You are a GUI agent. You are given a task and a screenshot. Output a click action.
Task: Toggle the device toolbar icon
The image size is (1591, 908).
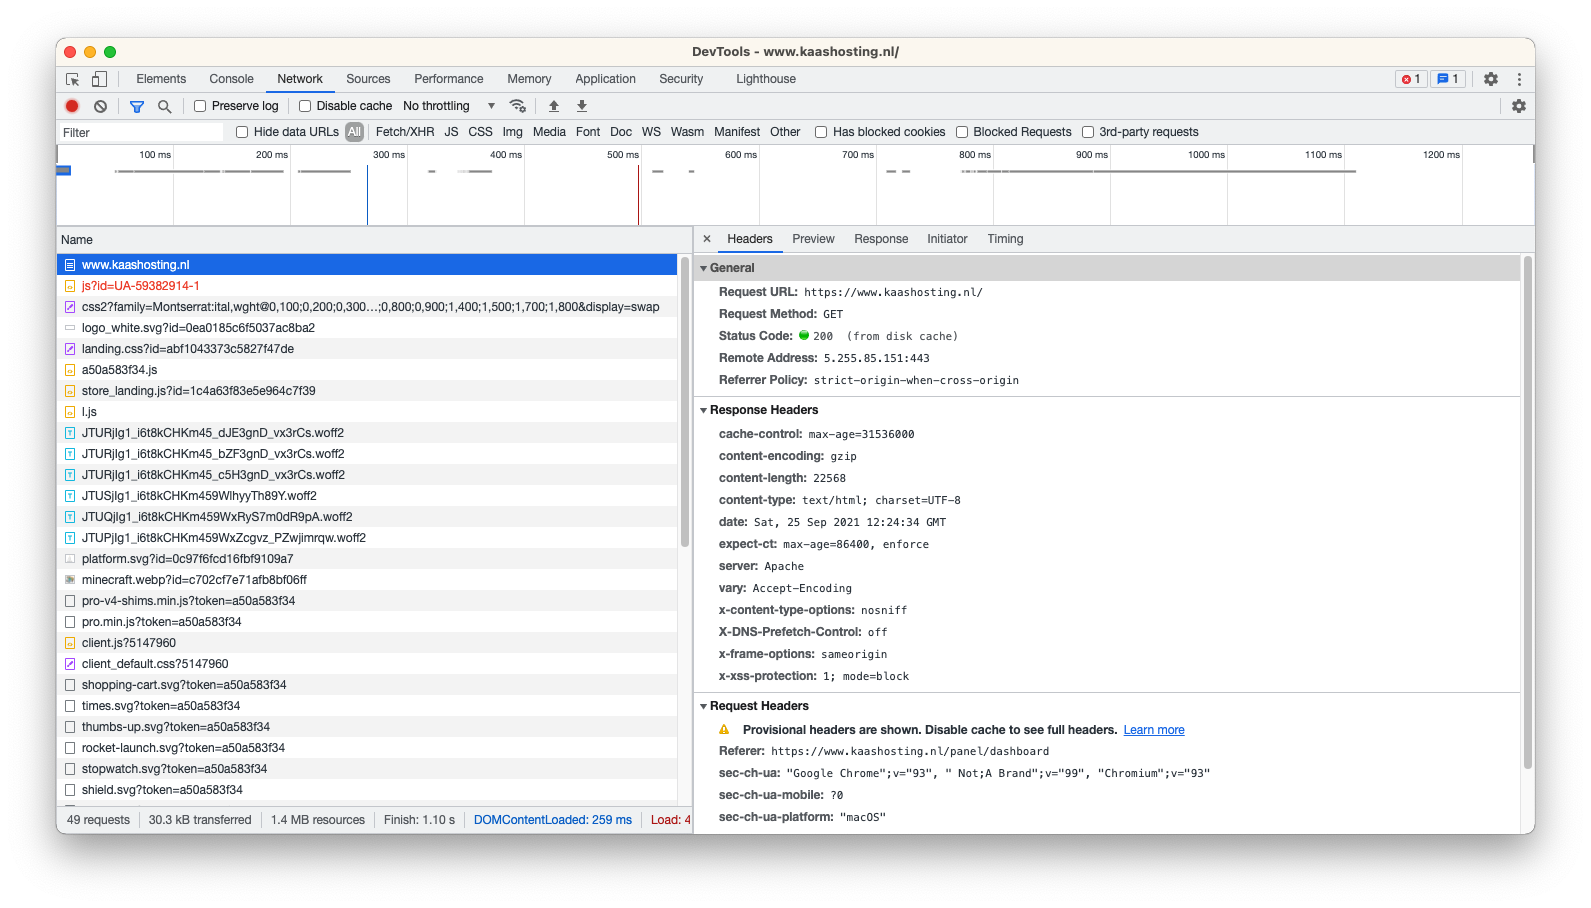coord(99,79)
